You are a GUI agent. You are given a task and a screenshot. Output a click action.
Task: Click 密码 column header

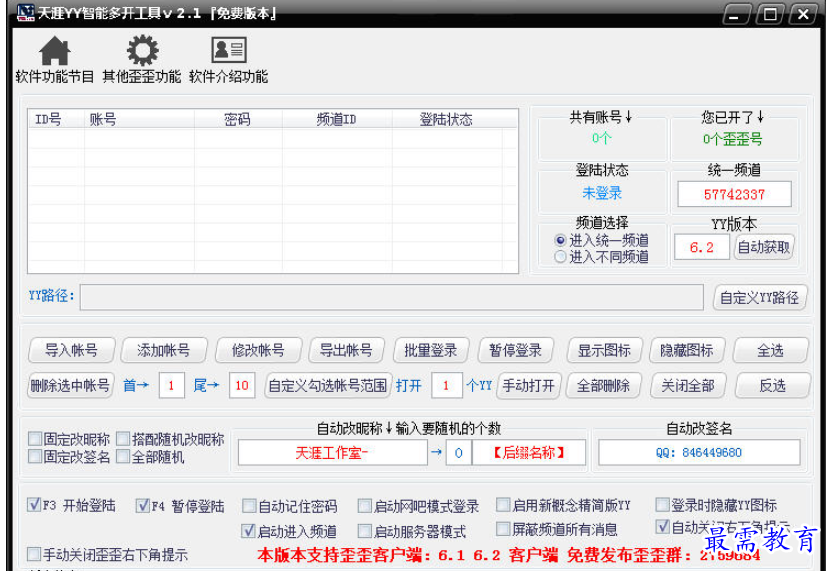coord(238,120)
